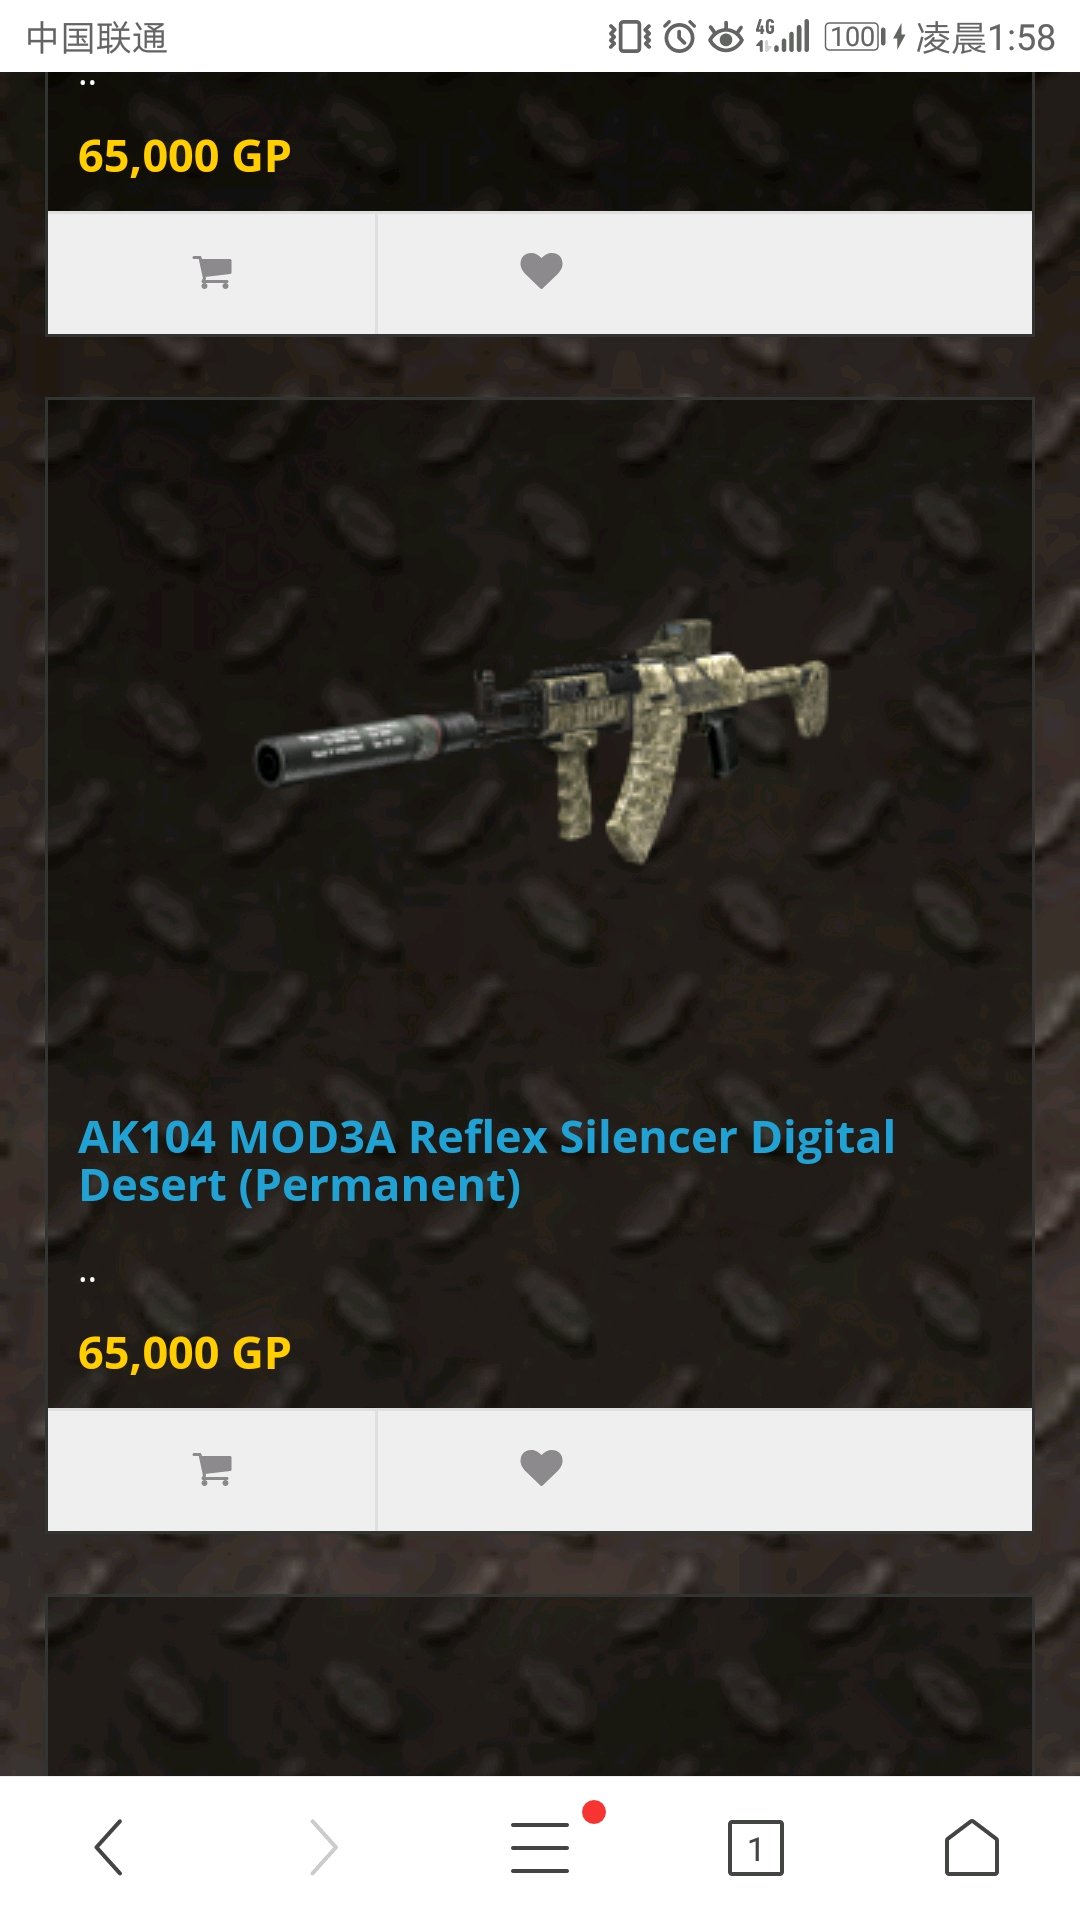
Task: Tap the 65,000 GP price at the top
Action: click(184, 156)
